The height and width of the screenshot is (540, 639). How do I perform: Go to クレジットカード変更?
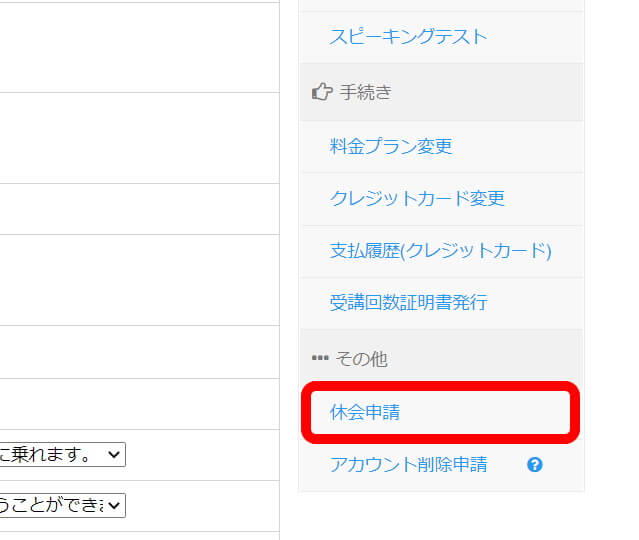[x=417, y=198]
